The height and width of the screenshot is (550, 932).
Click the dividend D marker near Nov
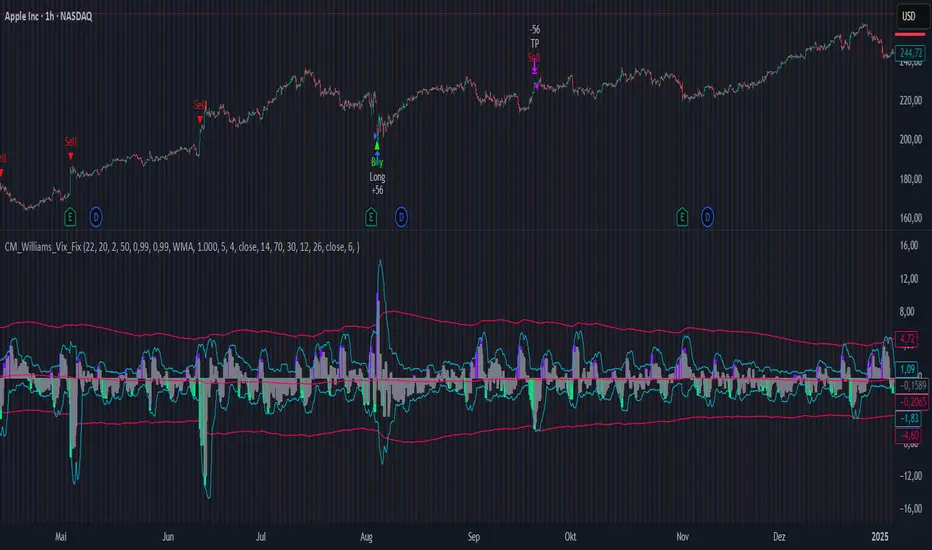[x=707, y=217]
